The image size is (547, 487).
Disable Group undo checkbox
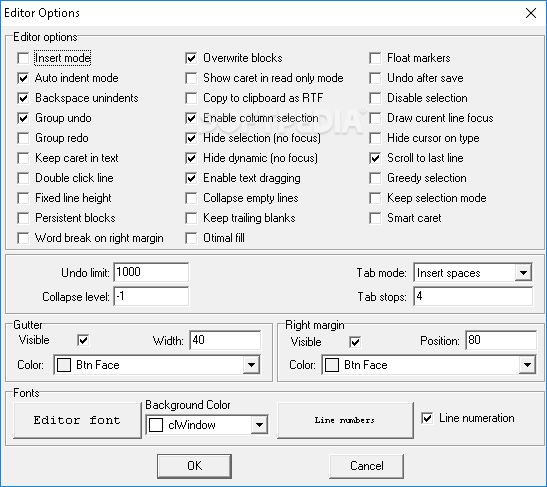(x=23, y=118)
